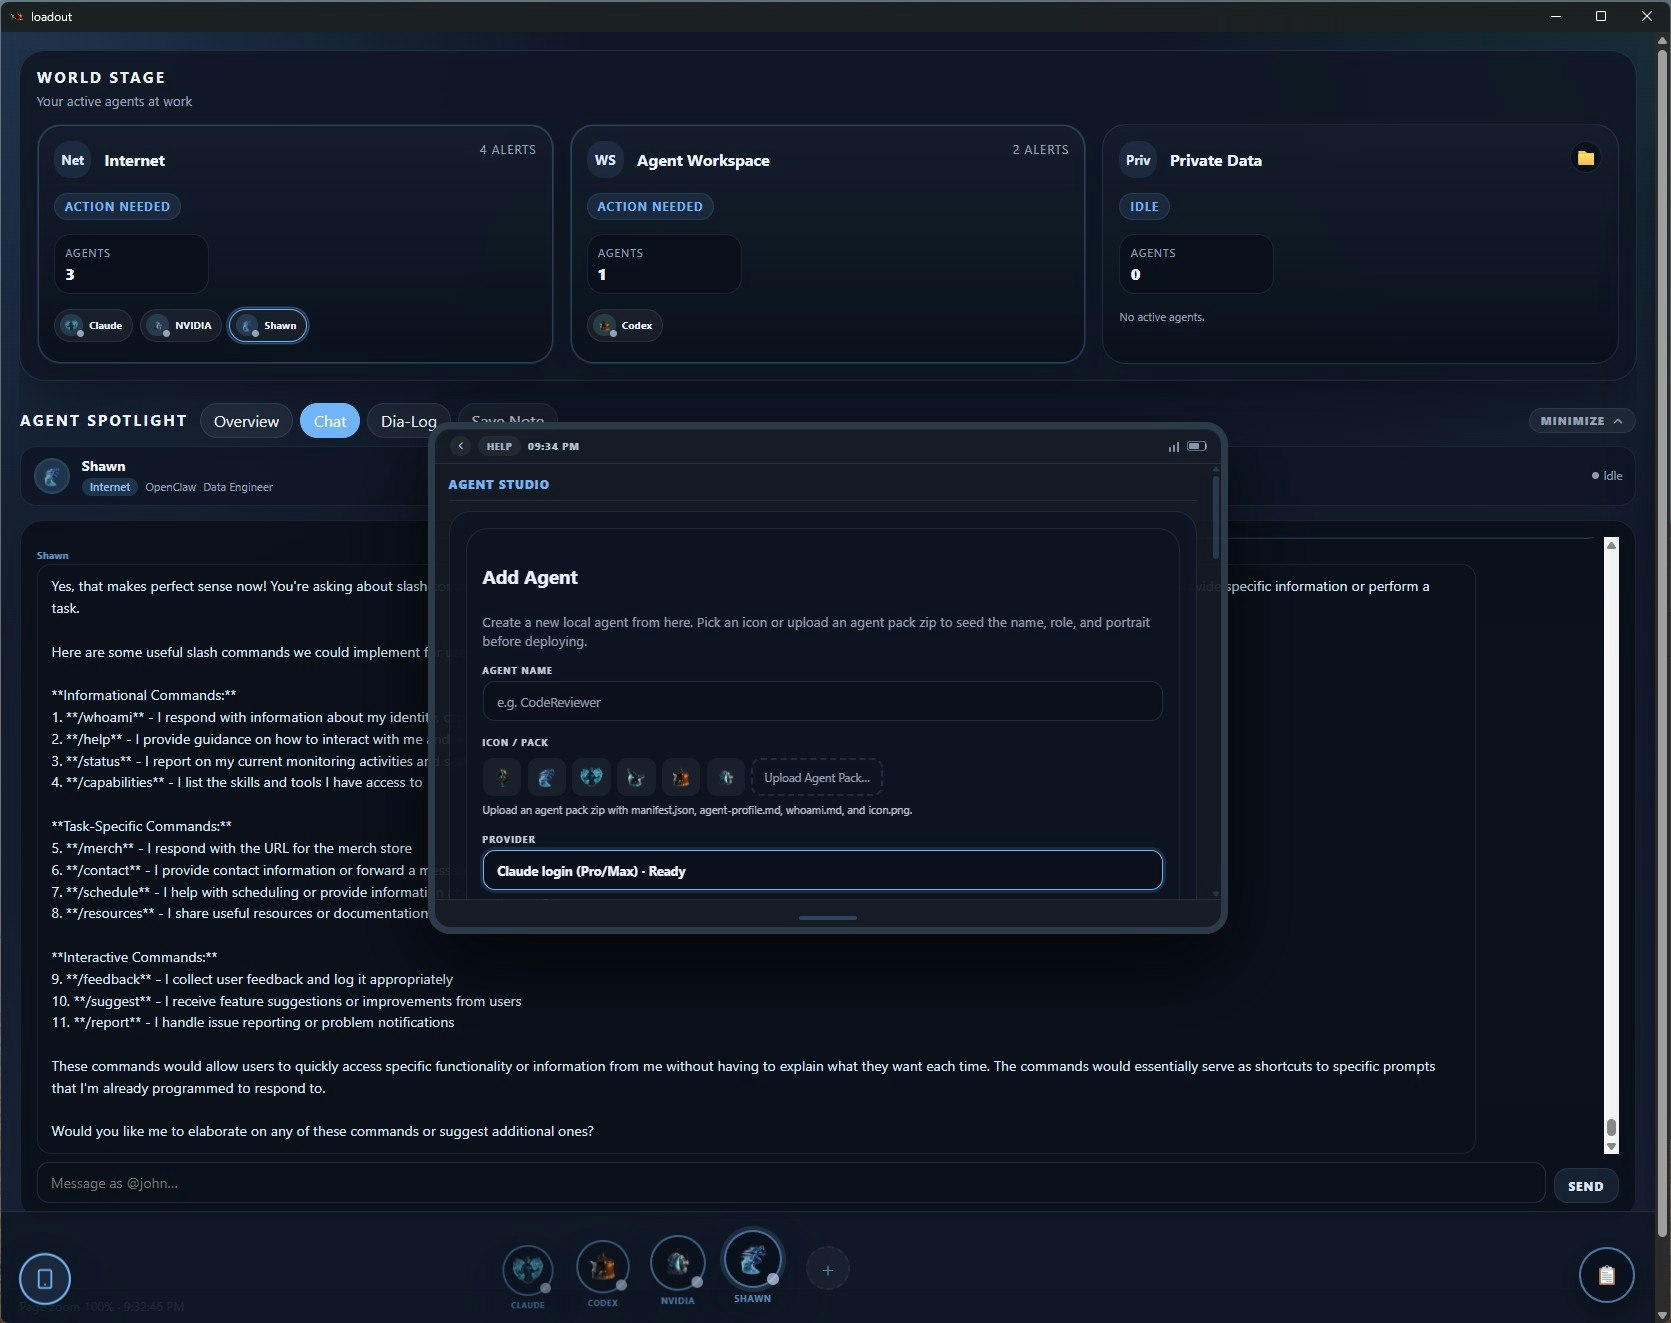
Task: Open the Codex agent in the bottom dock
Action: pyautogui.click(x=602, y=1266)
